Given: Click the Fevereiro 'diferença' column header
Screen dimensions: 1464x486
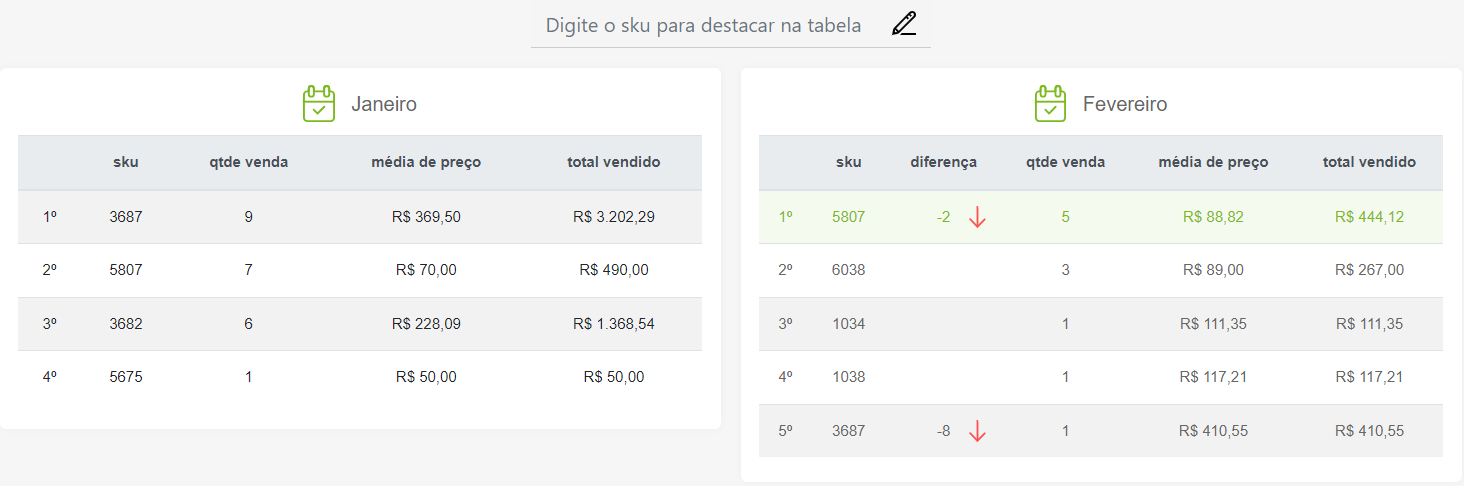Looking at the screenshot, I should point(943,162).
